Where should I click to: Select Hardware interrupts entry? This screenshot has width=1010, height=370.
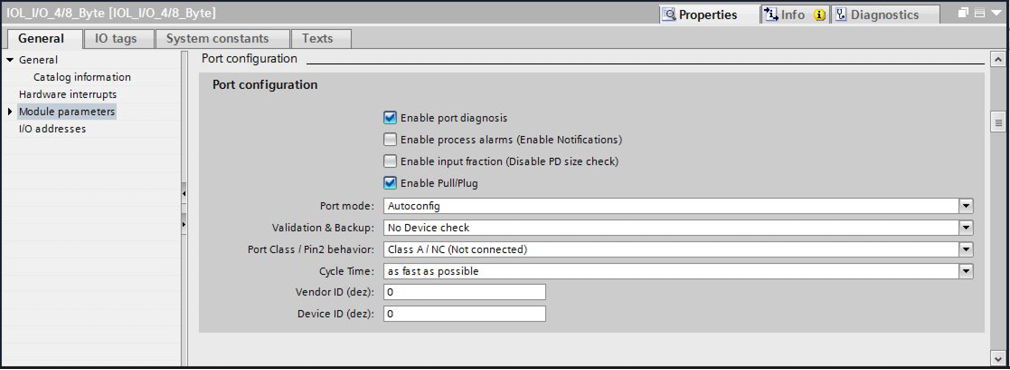(x=68, y=95)
